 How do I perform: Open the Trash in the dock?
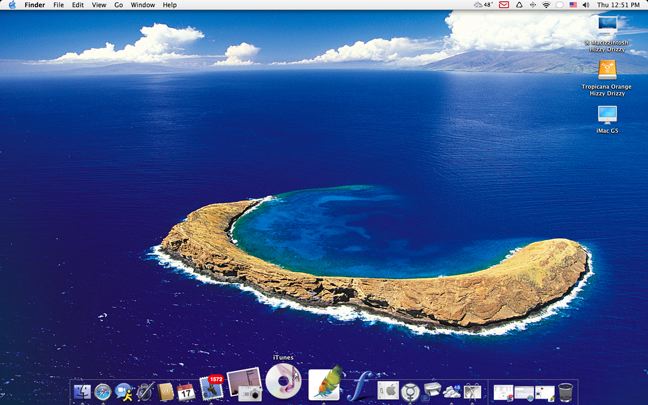coord(565,392)
